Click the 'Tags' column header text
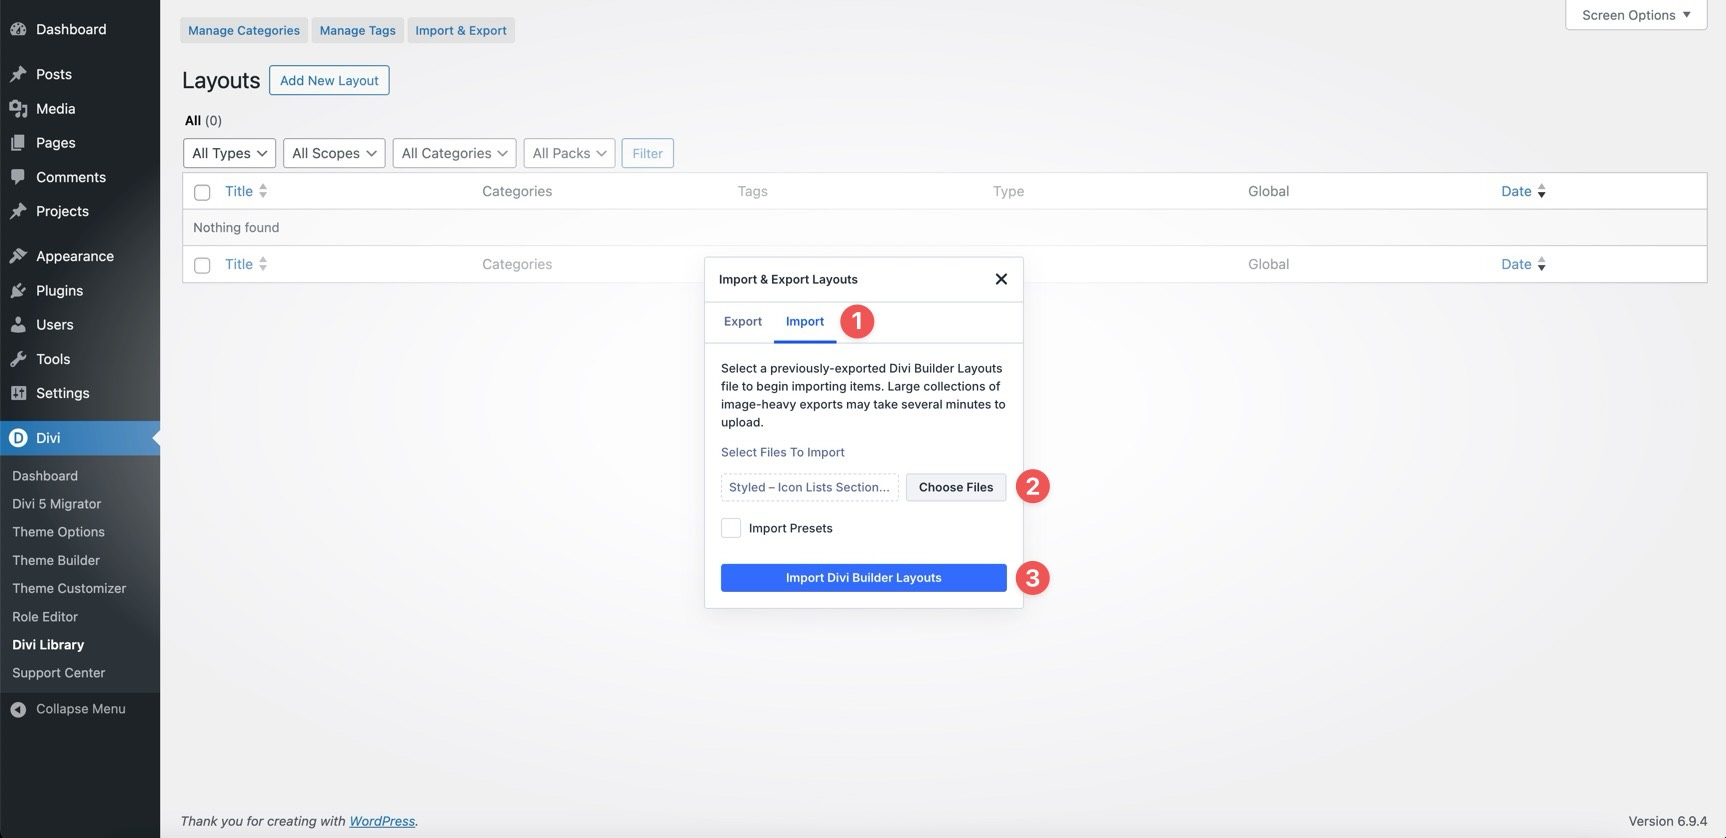Image resolution: width=1726 pixels, height=838 pixels. tap(753, 191)
